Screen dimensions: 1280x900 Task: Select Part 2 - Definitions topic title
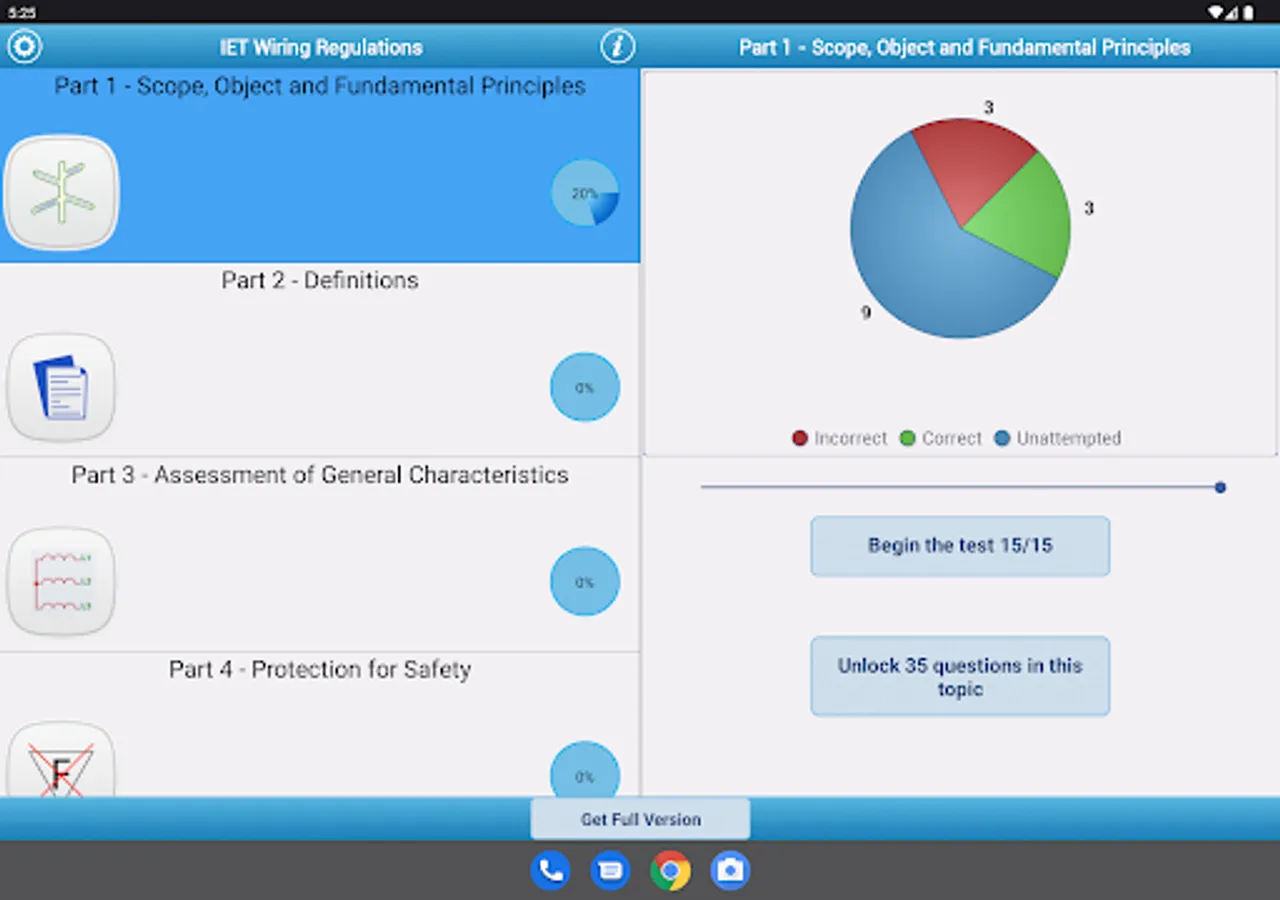coord(320,280)
